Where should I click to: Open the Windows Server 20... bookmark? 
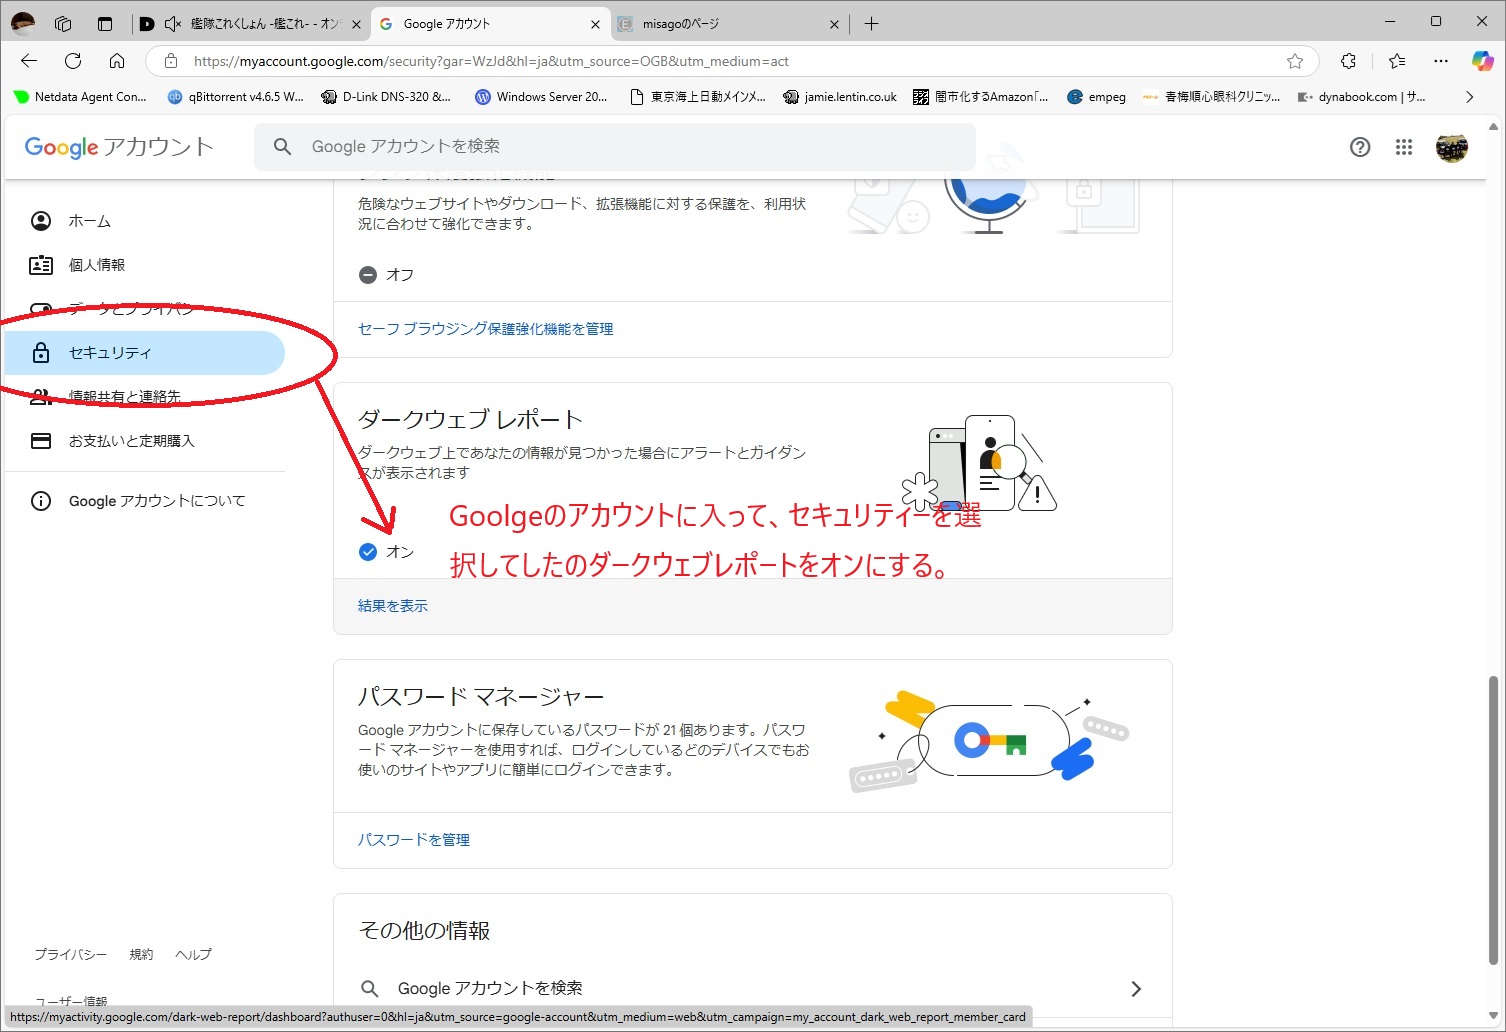pos(541,97)
